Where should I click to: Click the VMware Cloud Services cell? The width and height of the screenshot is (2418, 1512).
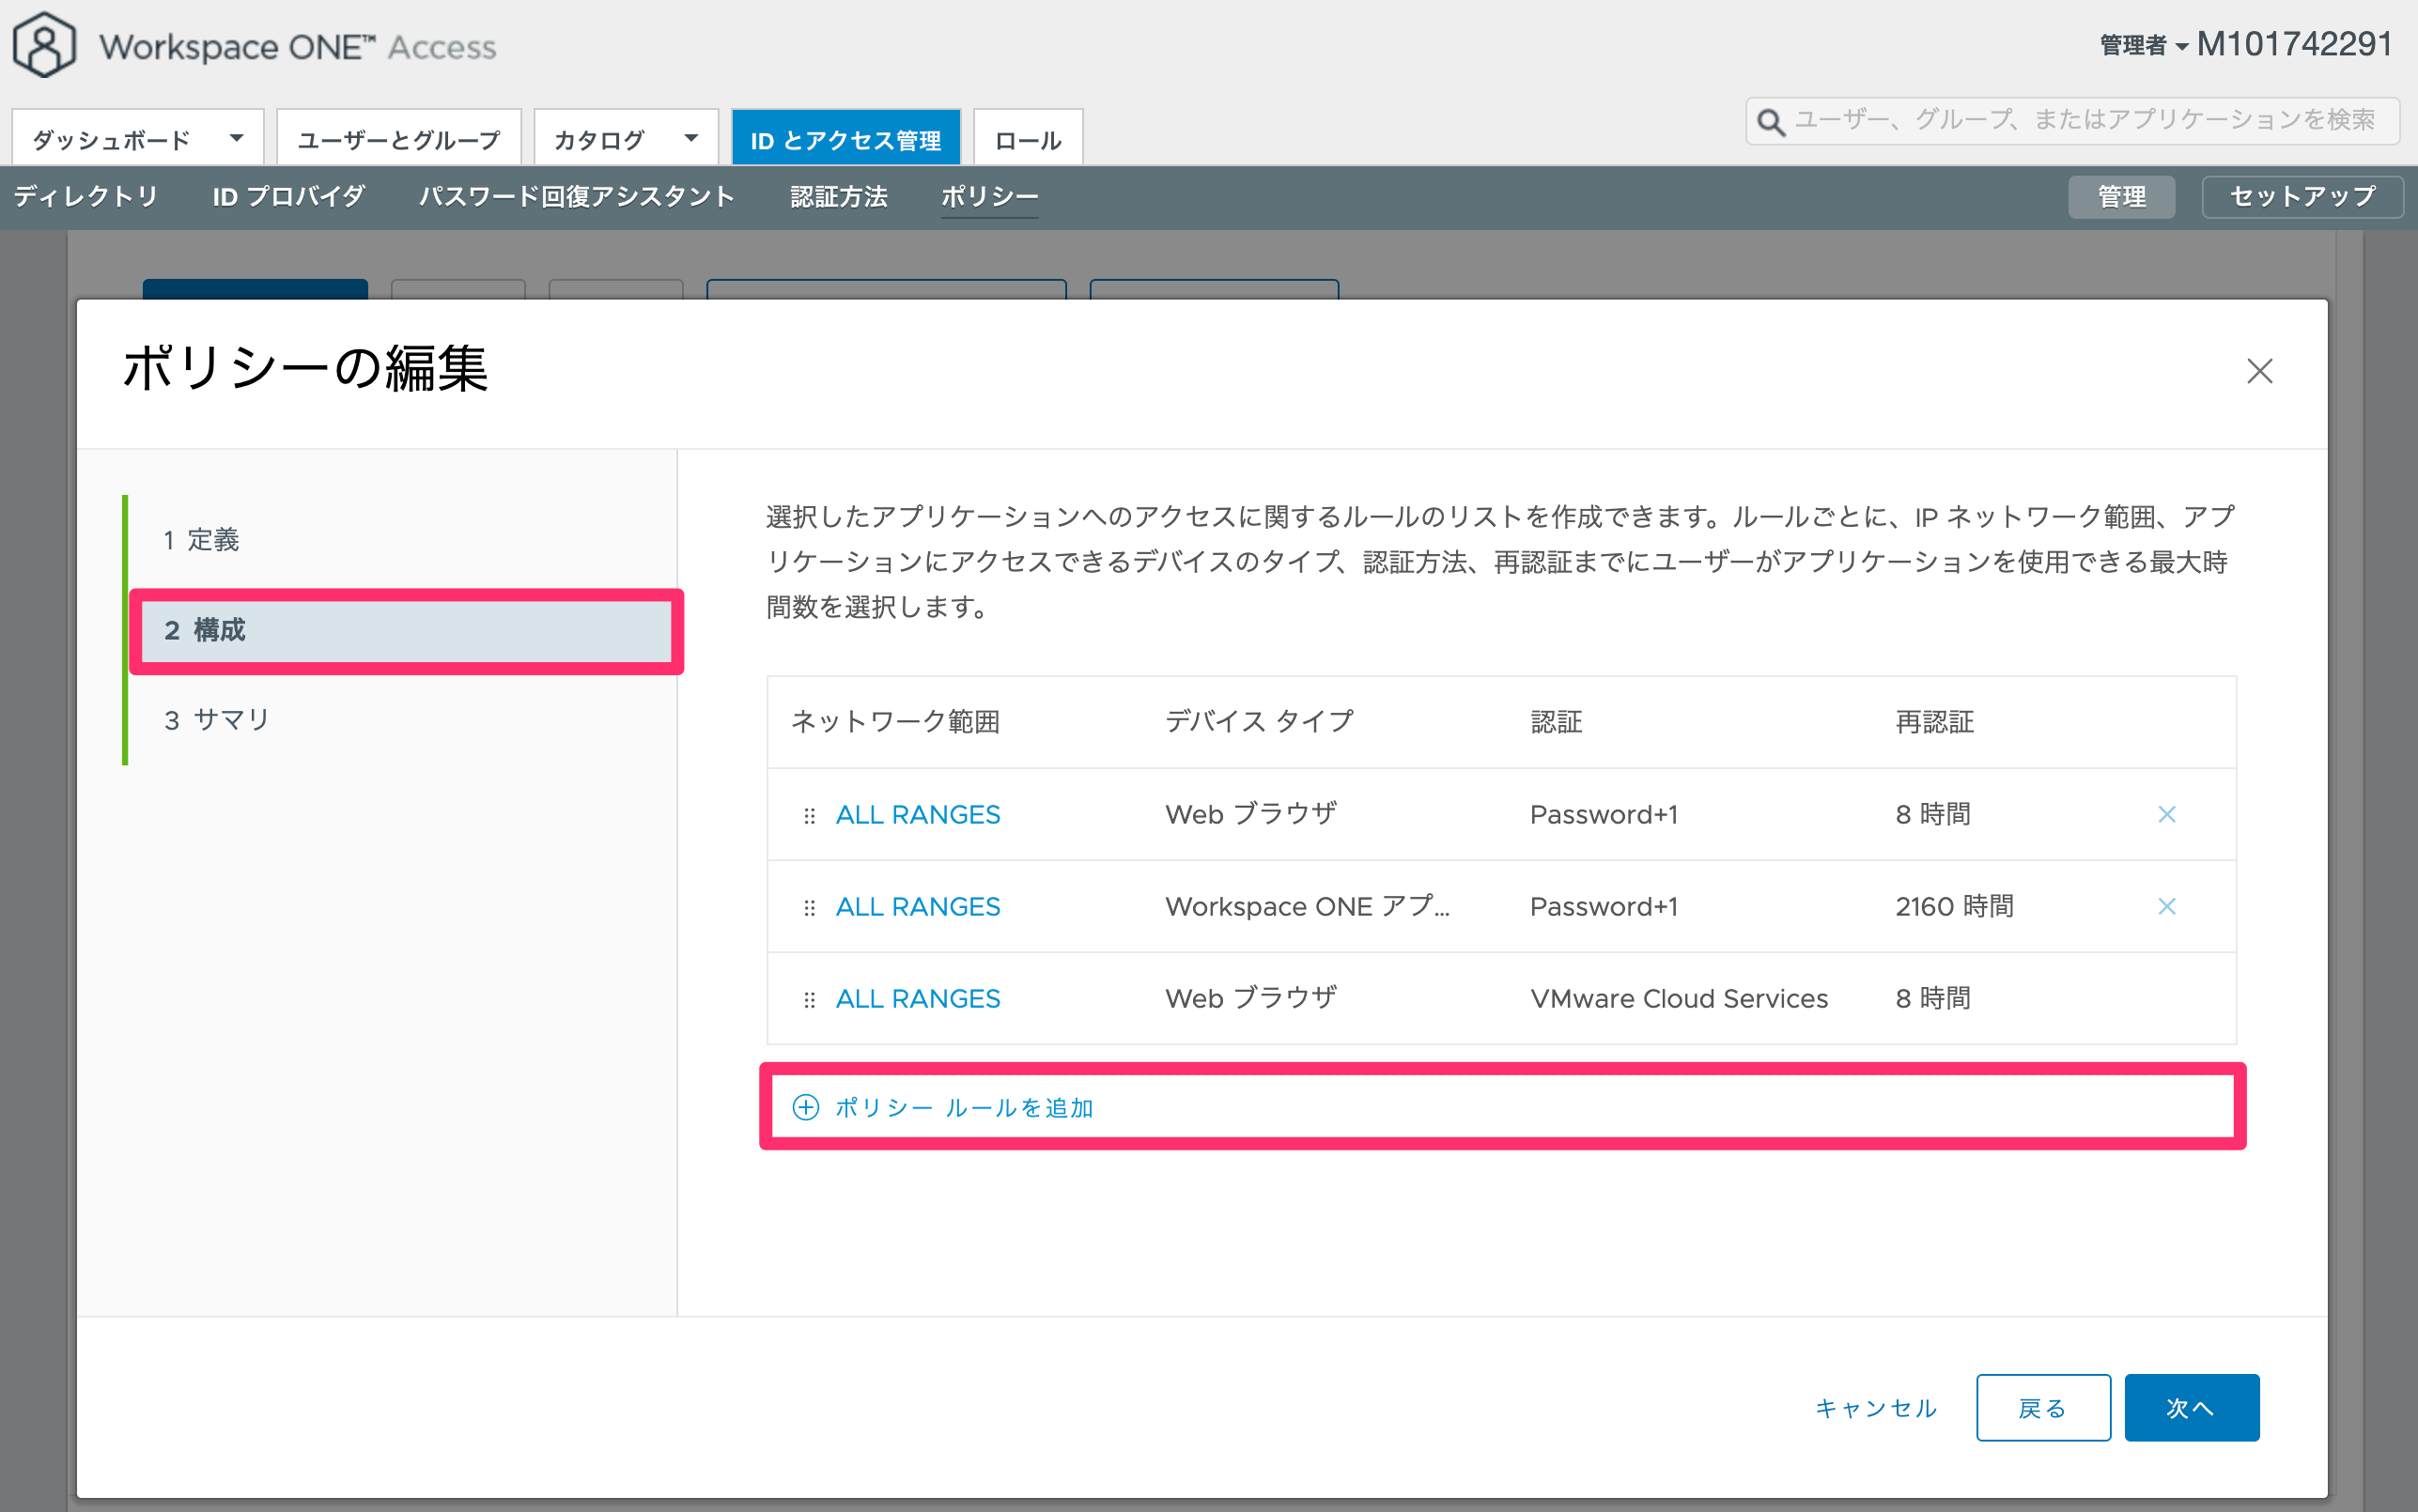[1678, 998]
